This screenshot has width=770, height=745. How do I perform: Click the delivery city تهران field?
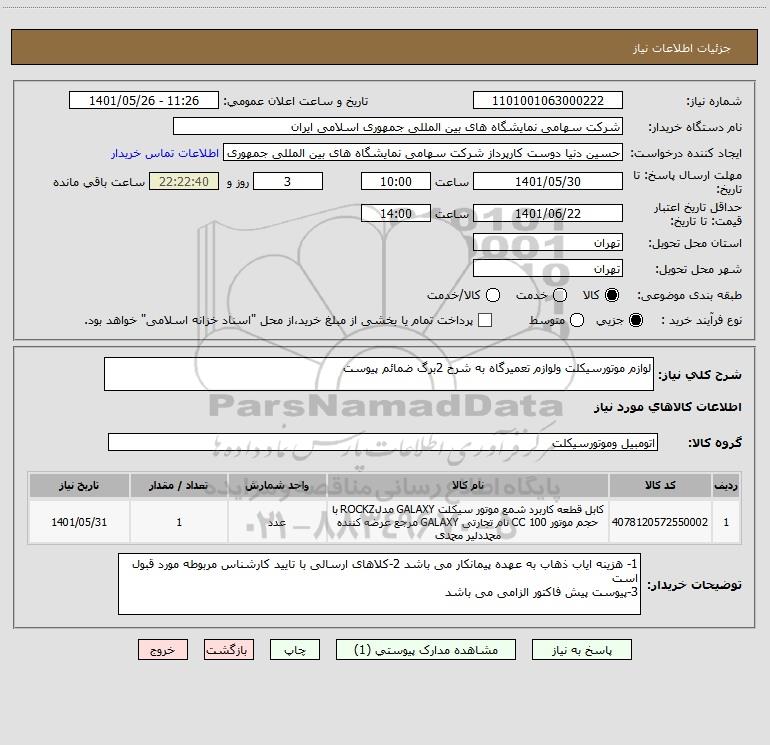pyautogui.click(x=548, y=269)
